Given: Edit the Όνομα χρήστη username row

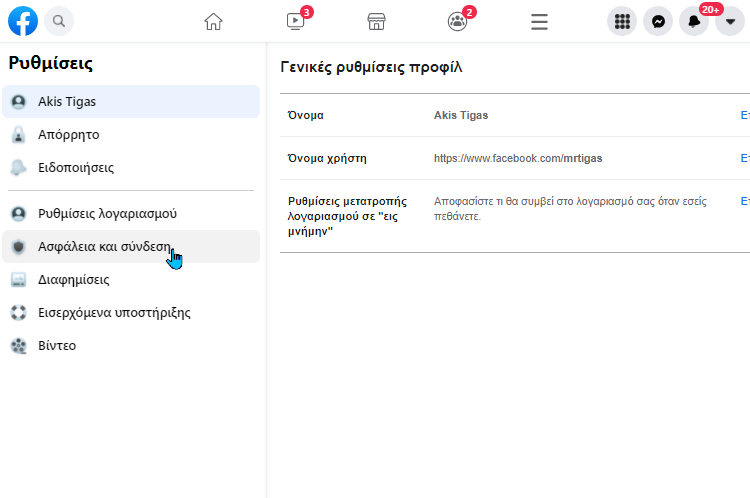Looking at the screenshot, I should (745, 158).
